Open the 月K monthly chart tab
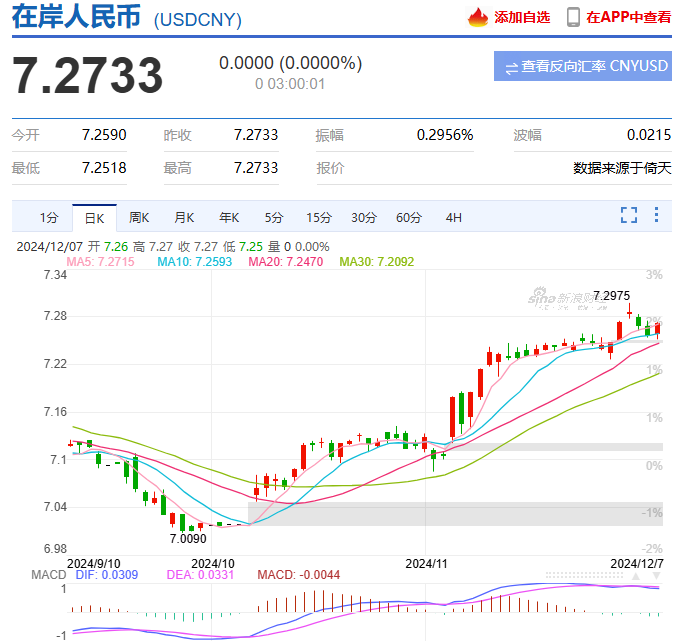Viewport: 689px width, 641px height. (x=184, y=217)
